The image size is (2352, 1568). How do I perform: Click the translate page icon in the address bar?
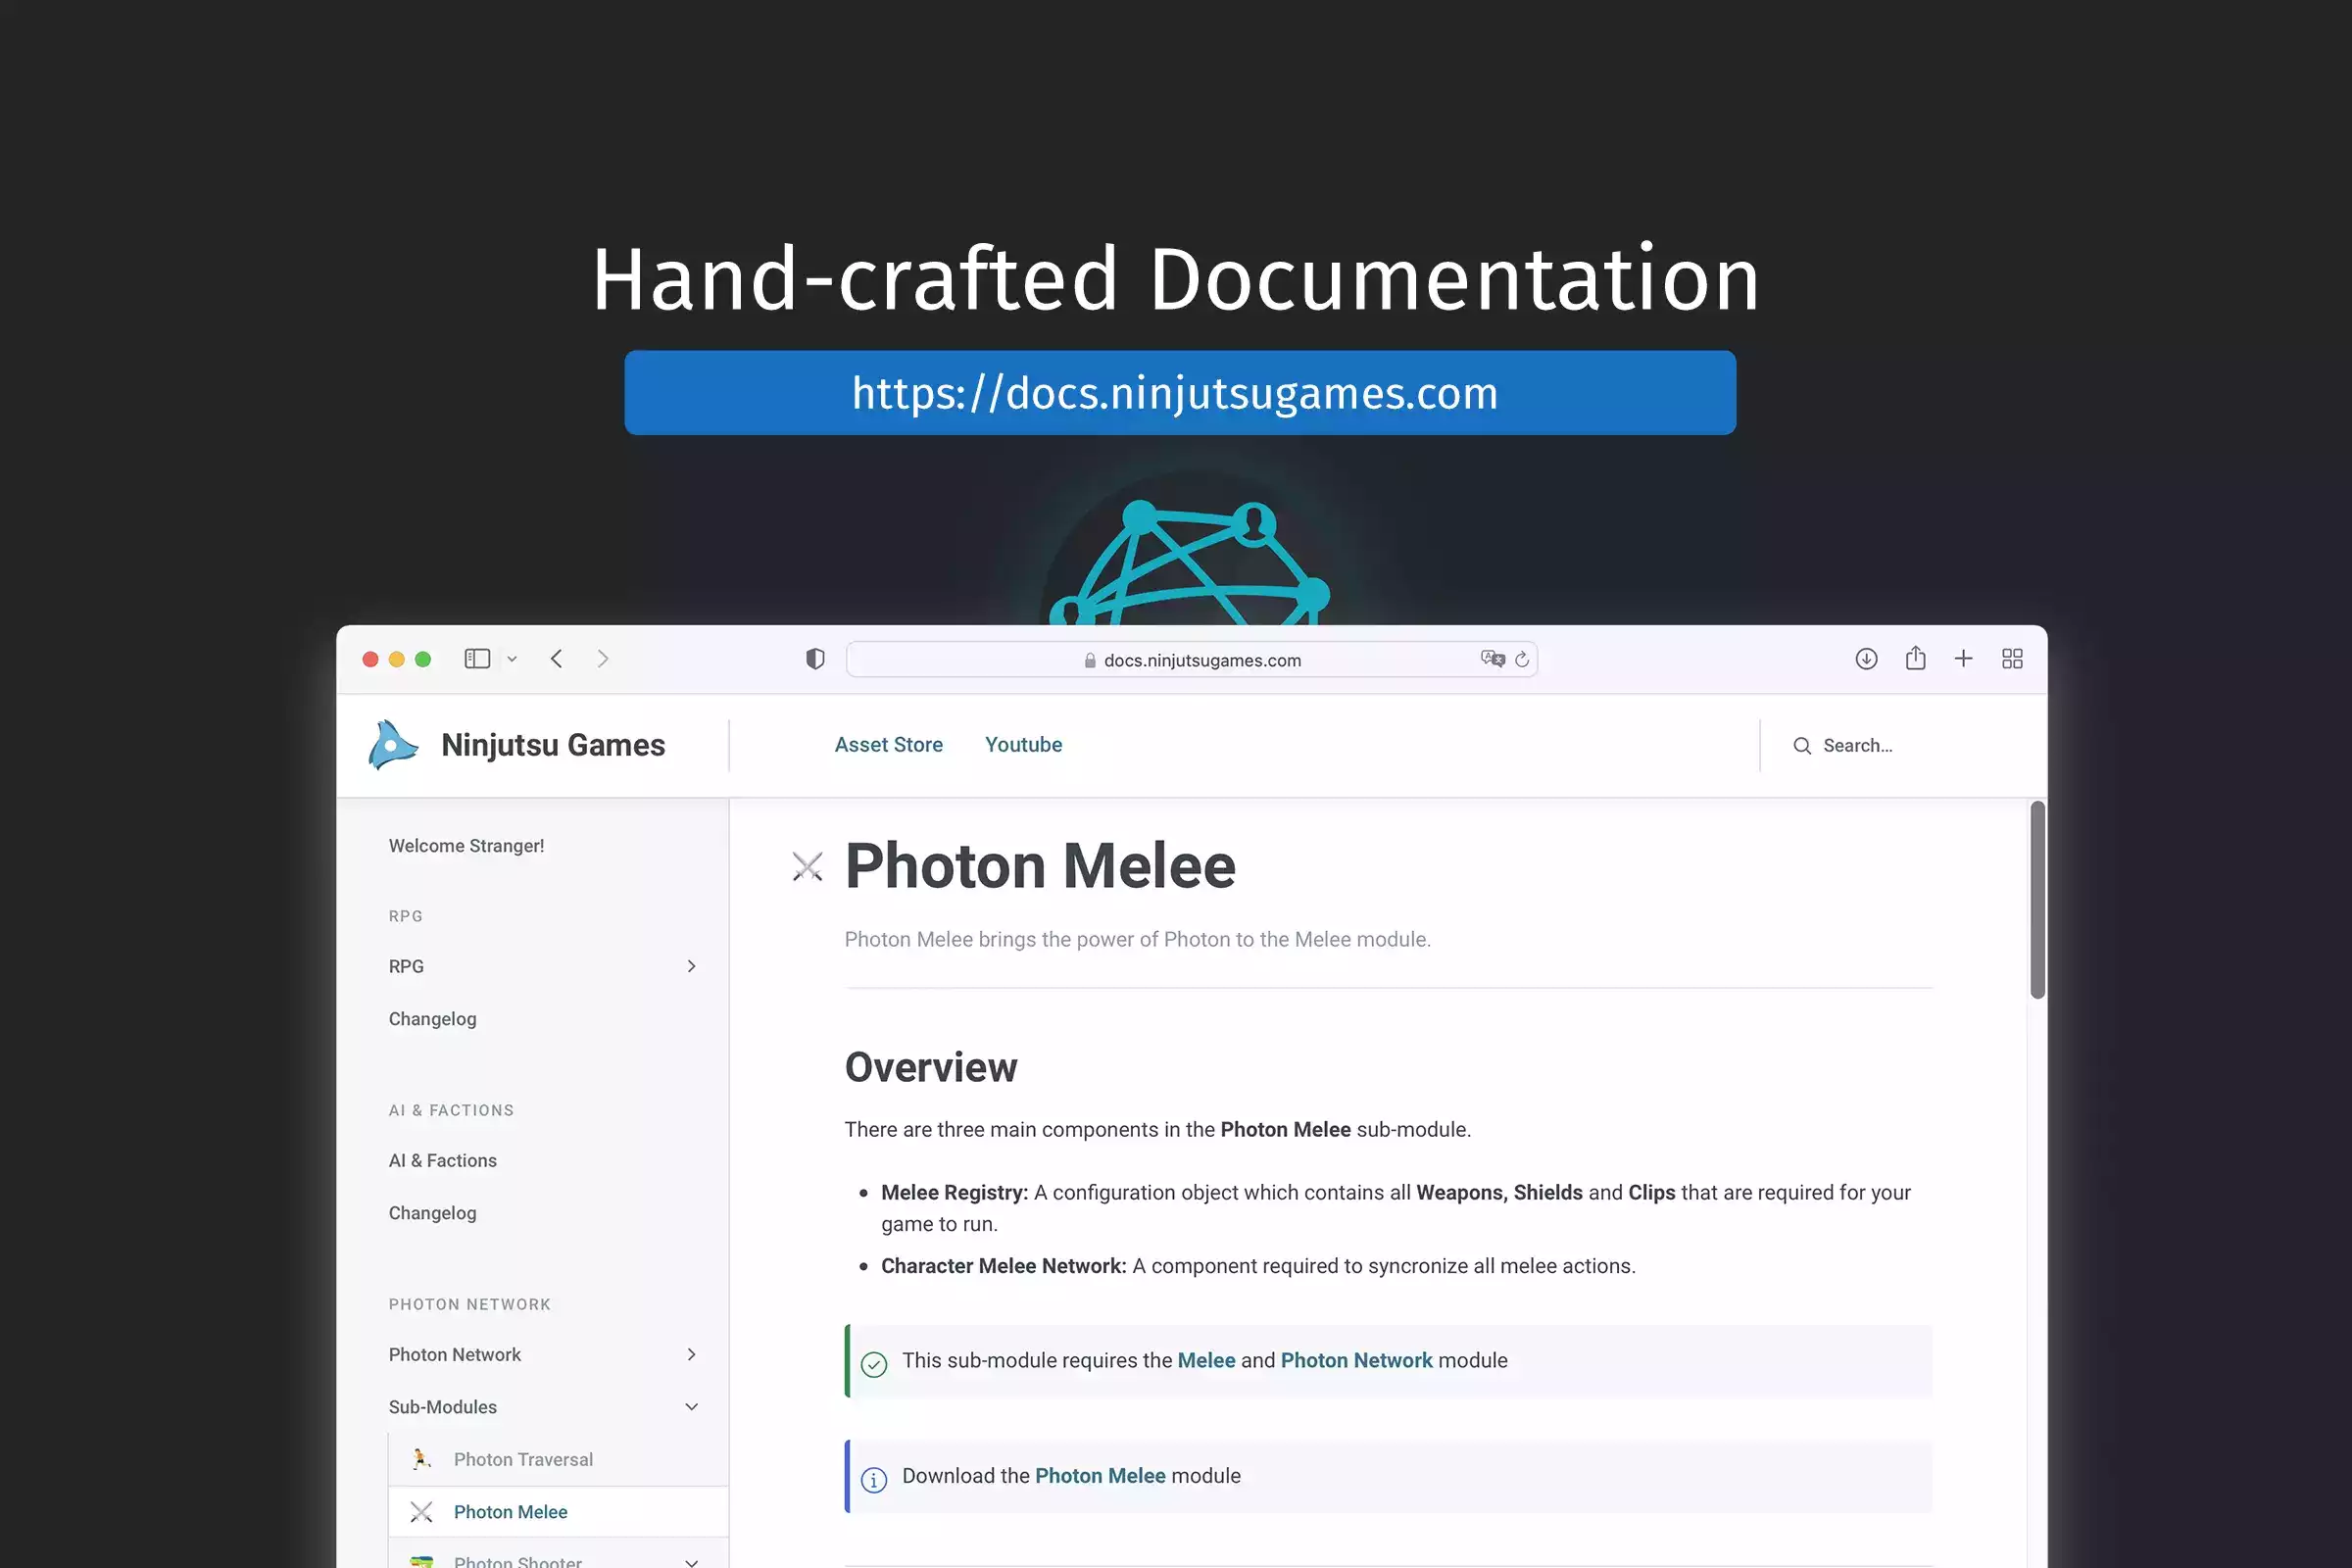pos(1492,658)
